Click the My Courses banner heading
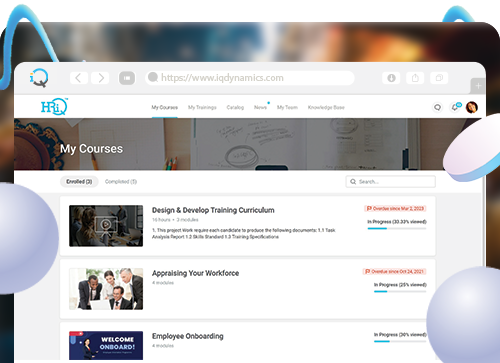The width and height of the screenshot is (500, 363). (x=91, y=149)
